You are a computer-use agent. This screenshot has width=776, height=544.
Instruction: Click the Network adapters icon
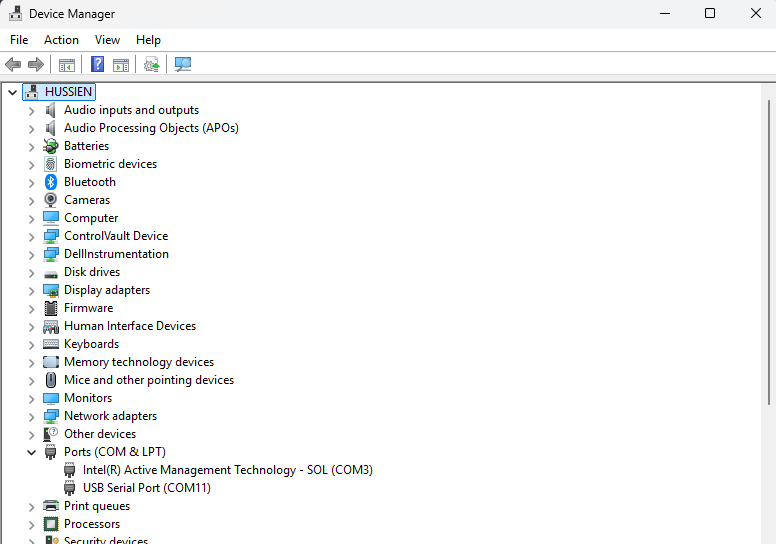[50, 416]
